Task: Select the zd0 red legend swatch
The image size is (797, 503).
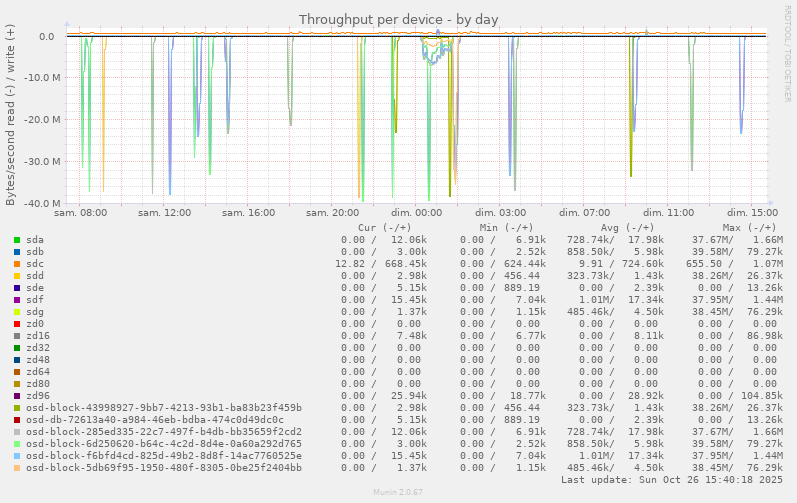Action: 17,324
